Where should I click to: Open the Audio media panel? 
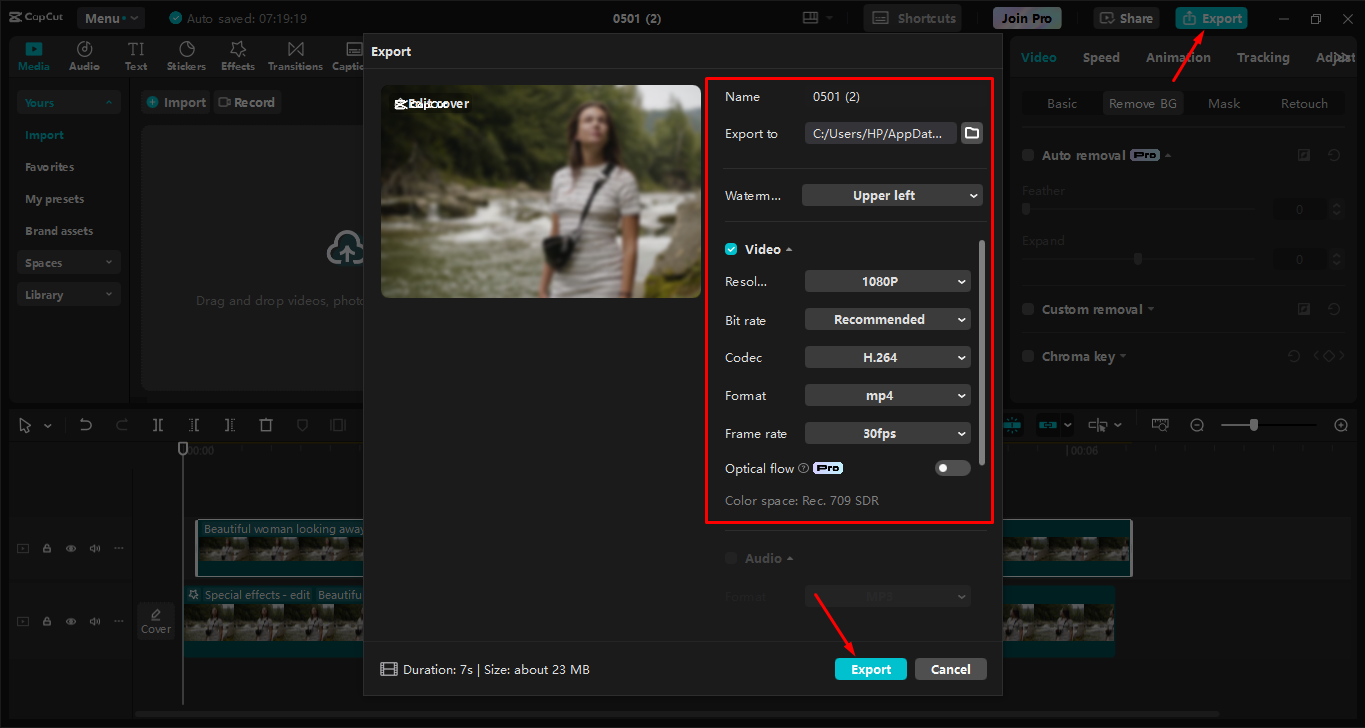(x=84, y=55)
